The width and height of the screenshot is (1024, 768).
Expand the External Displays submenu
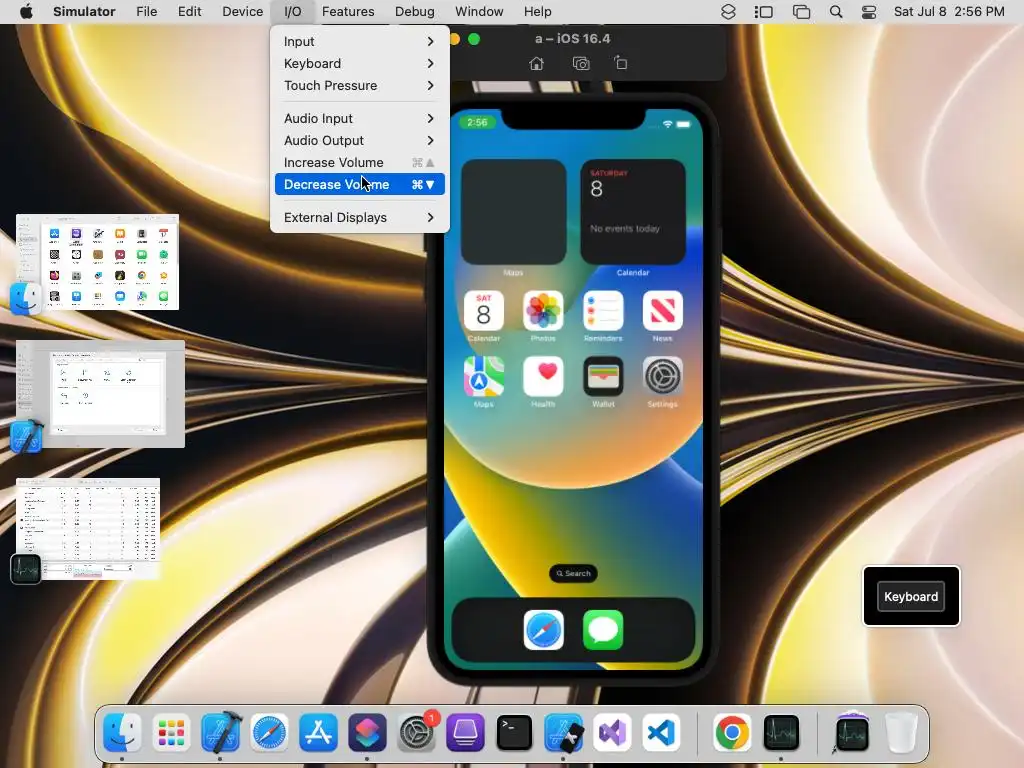point(359,217)
